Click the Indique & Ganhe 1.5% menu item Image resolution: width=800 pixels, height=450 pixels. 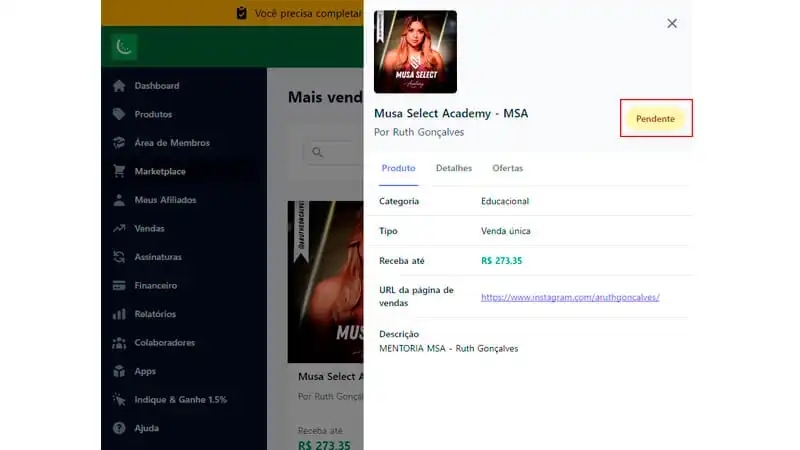[x=169, y=399]
